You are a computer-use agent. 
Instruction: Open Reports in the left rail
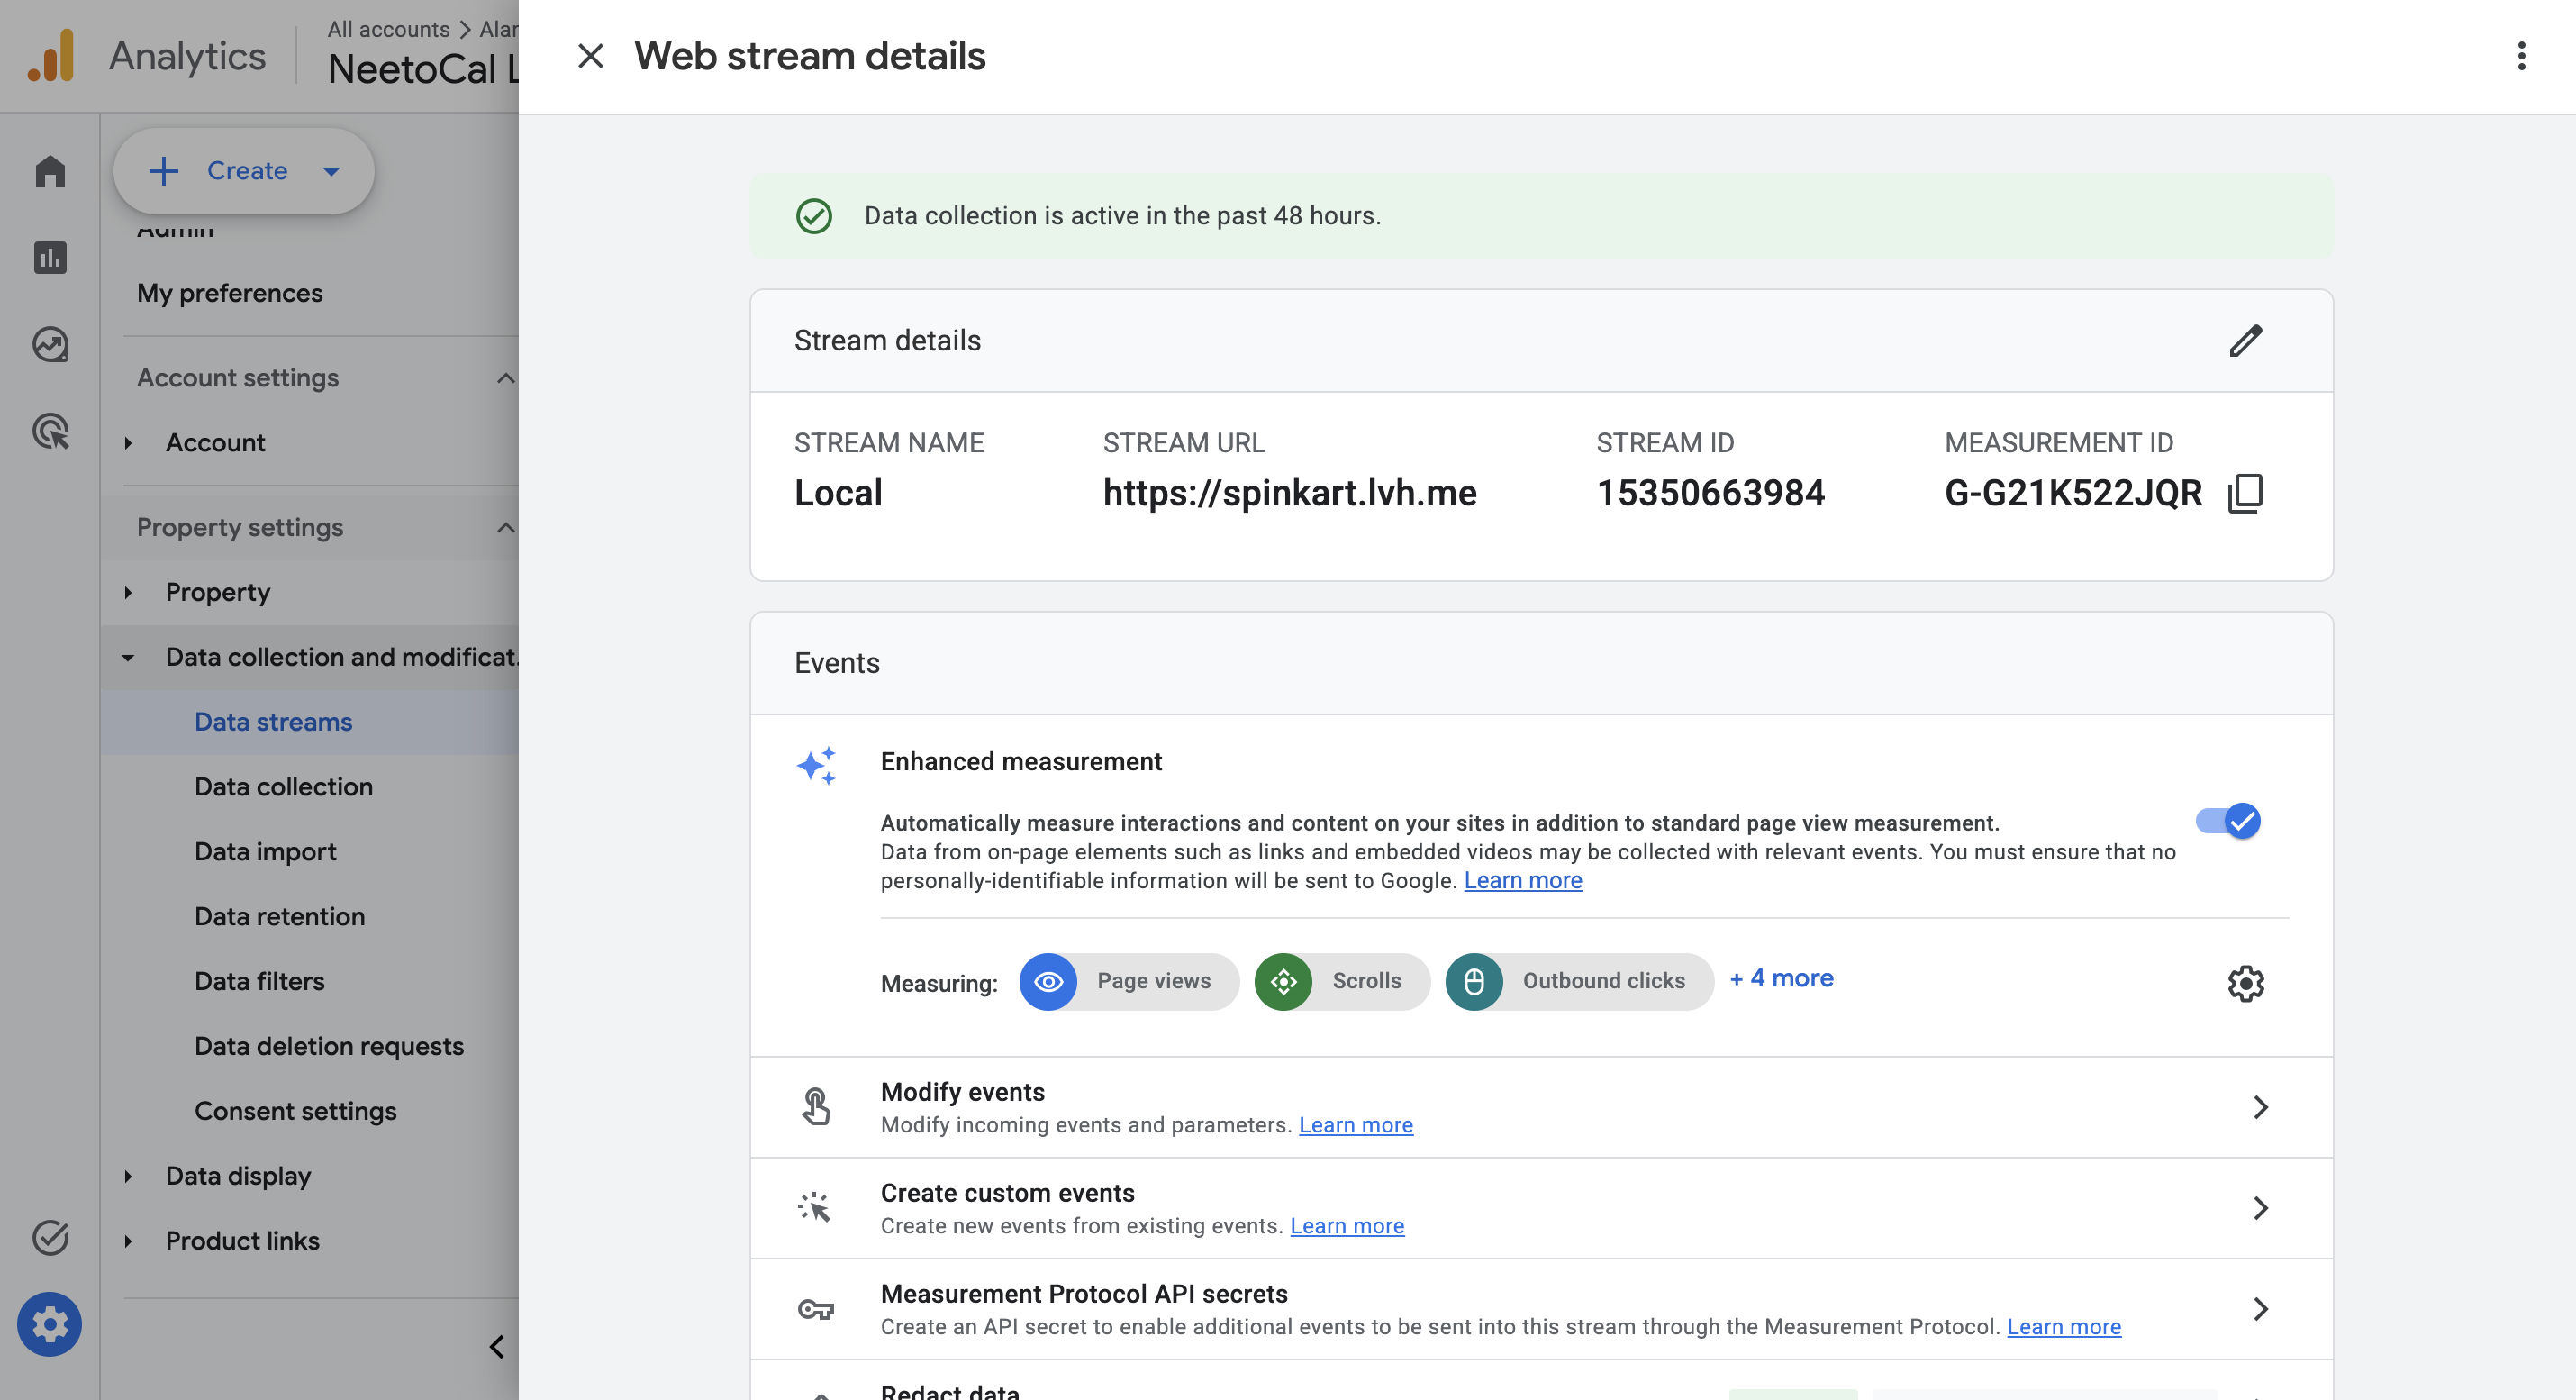(x=50, y=258)
